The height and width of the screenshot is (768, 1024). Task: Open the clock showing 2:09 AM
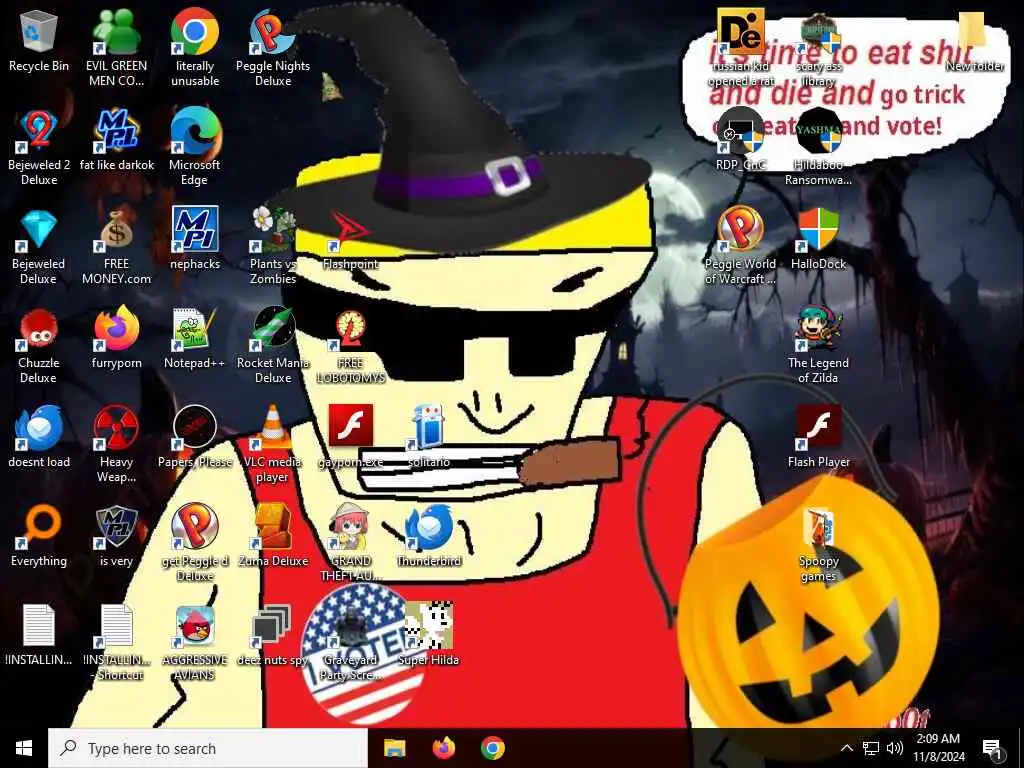pos(938,748)
